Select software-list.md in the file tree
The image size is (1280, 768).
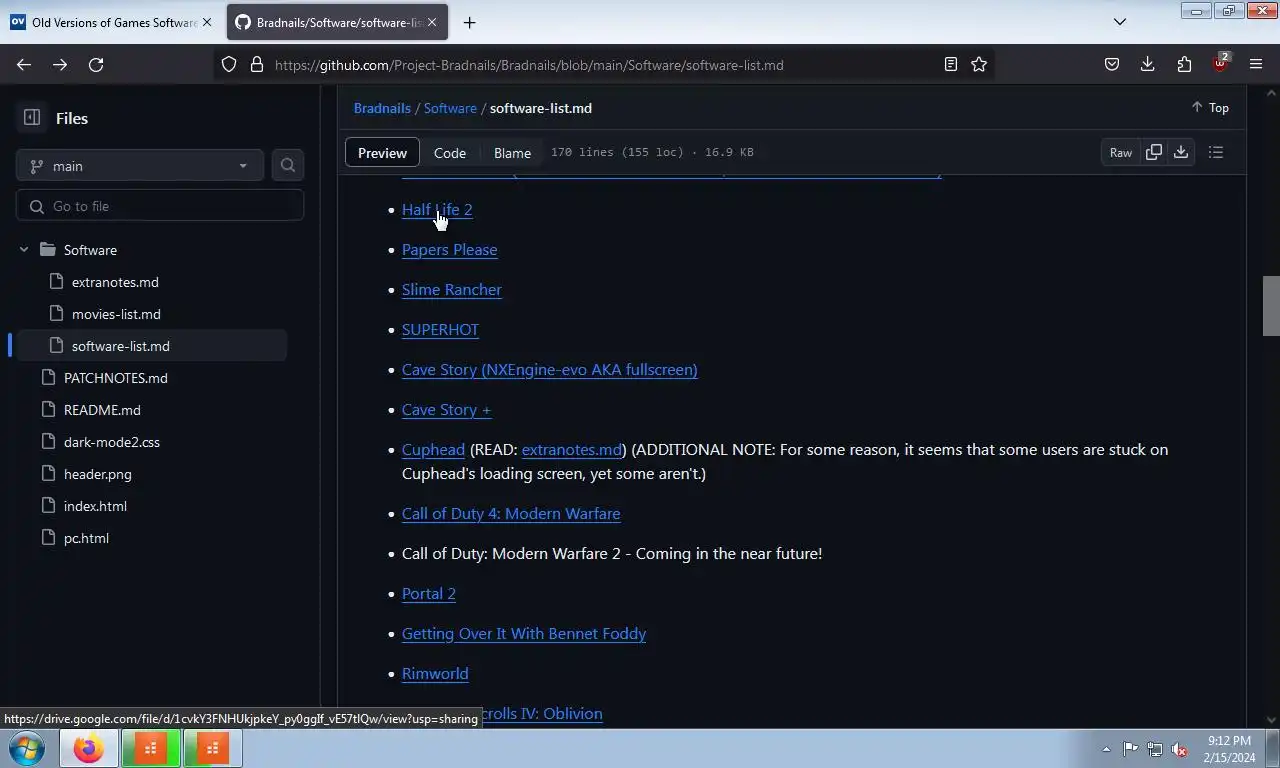121,346
